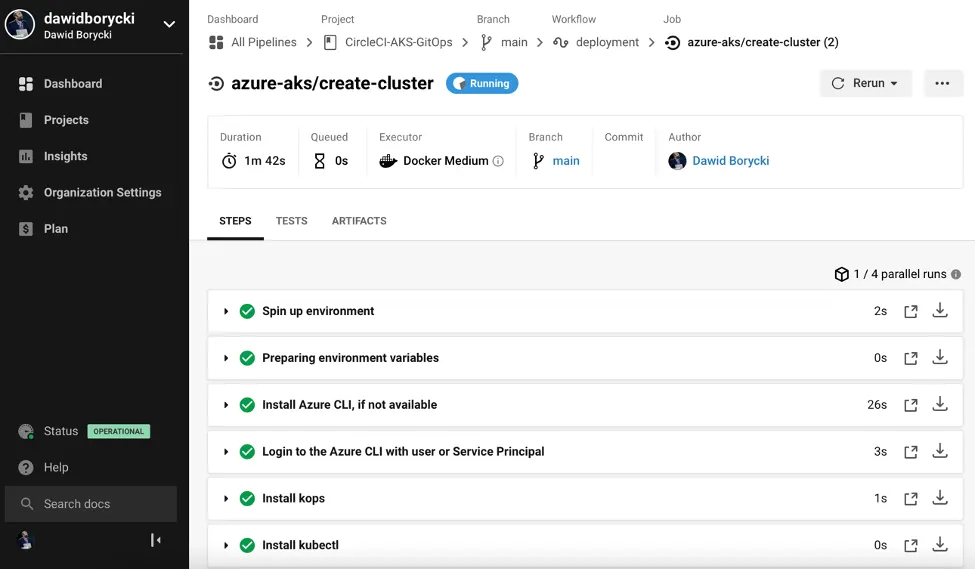The image size is (977, 570).
Task: Click the Docker Medium executor info icon
Action: pos(498,161)
